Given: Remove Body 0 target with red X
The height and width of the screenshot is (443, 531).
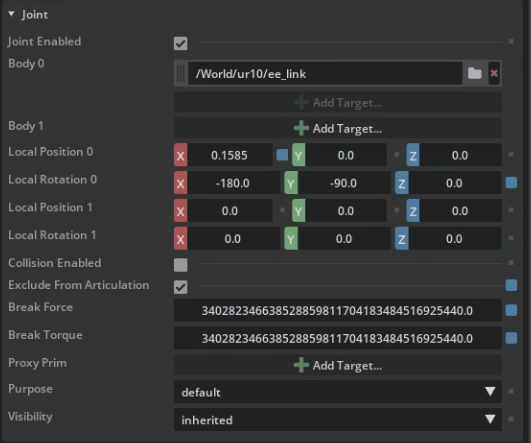Looking at the screenshot, I should (x=494, y=73).
